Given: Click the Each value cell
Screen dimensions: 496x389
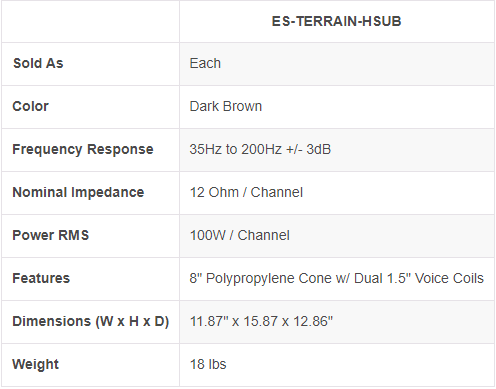Looking at the screenshot, I should click(x=205, y=63).
